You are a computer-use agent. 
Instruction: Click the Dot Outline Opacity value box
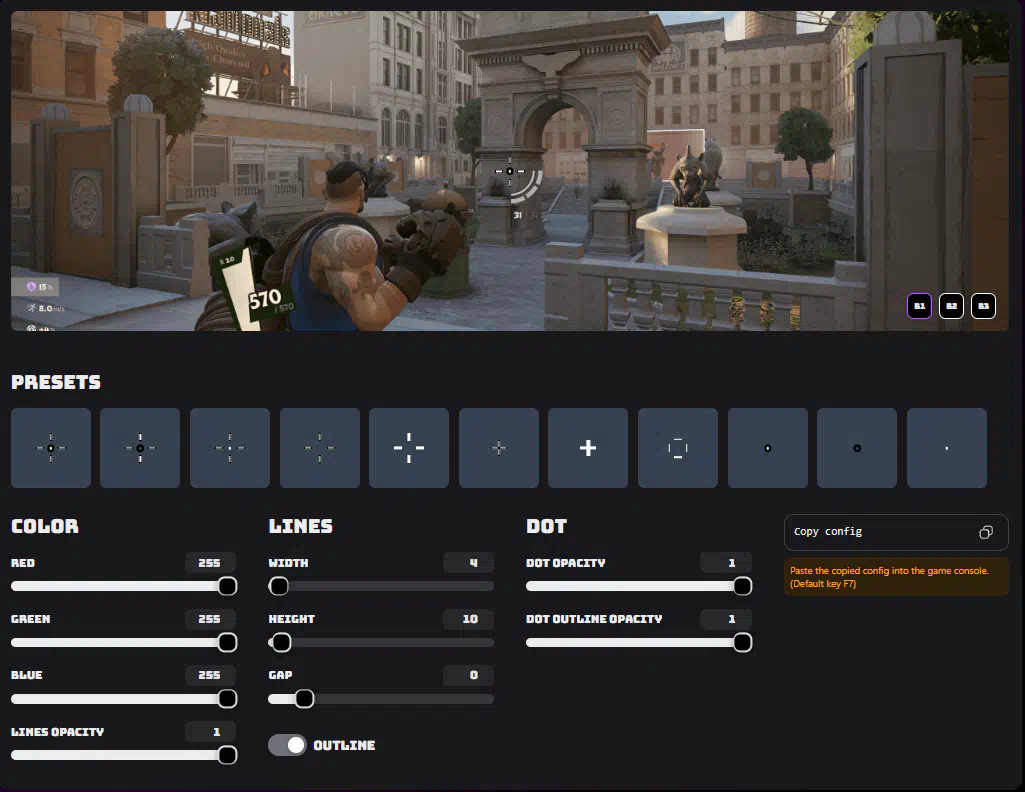click(x=726, y=619)
